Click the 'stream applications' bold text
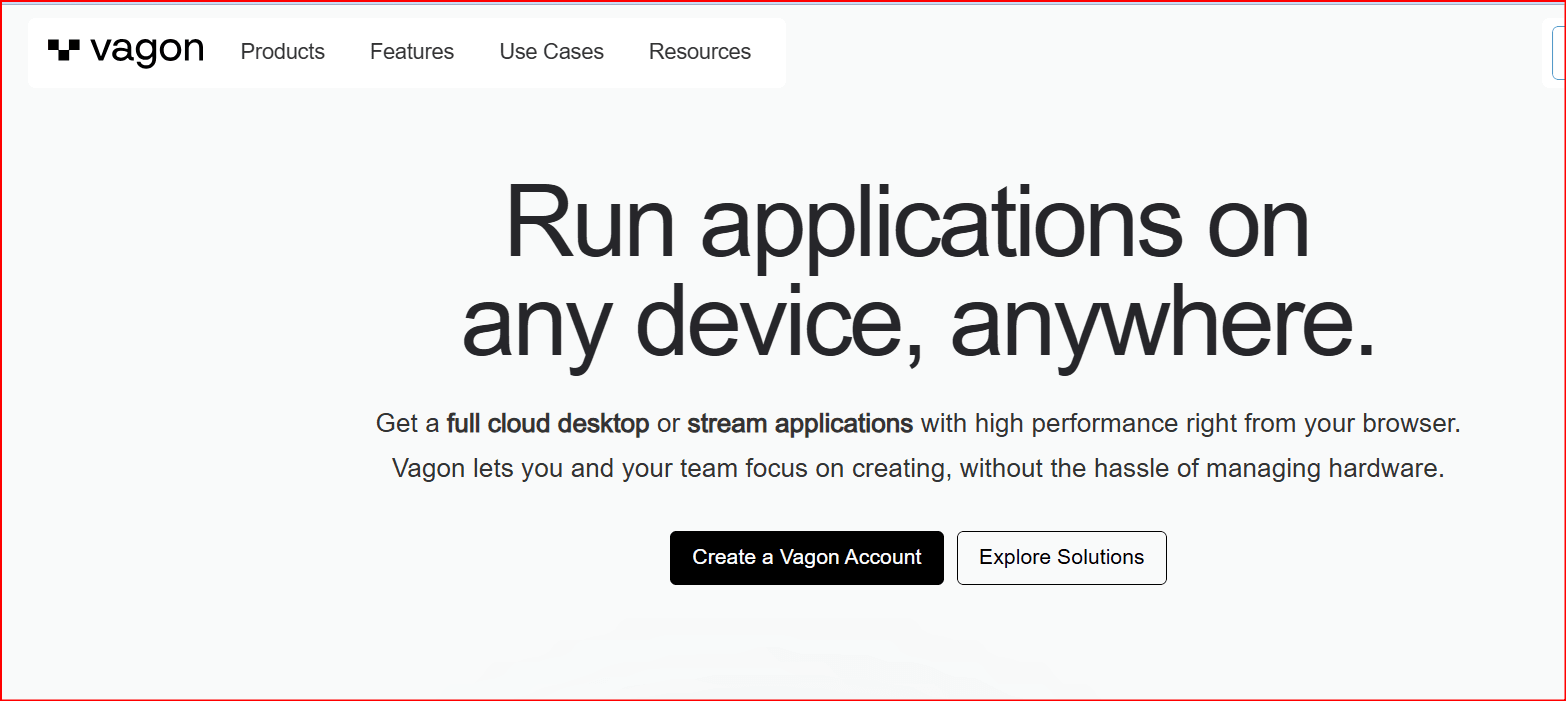Viewport: 1566px width, 701px height. pos(800,424)
